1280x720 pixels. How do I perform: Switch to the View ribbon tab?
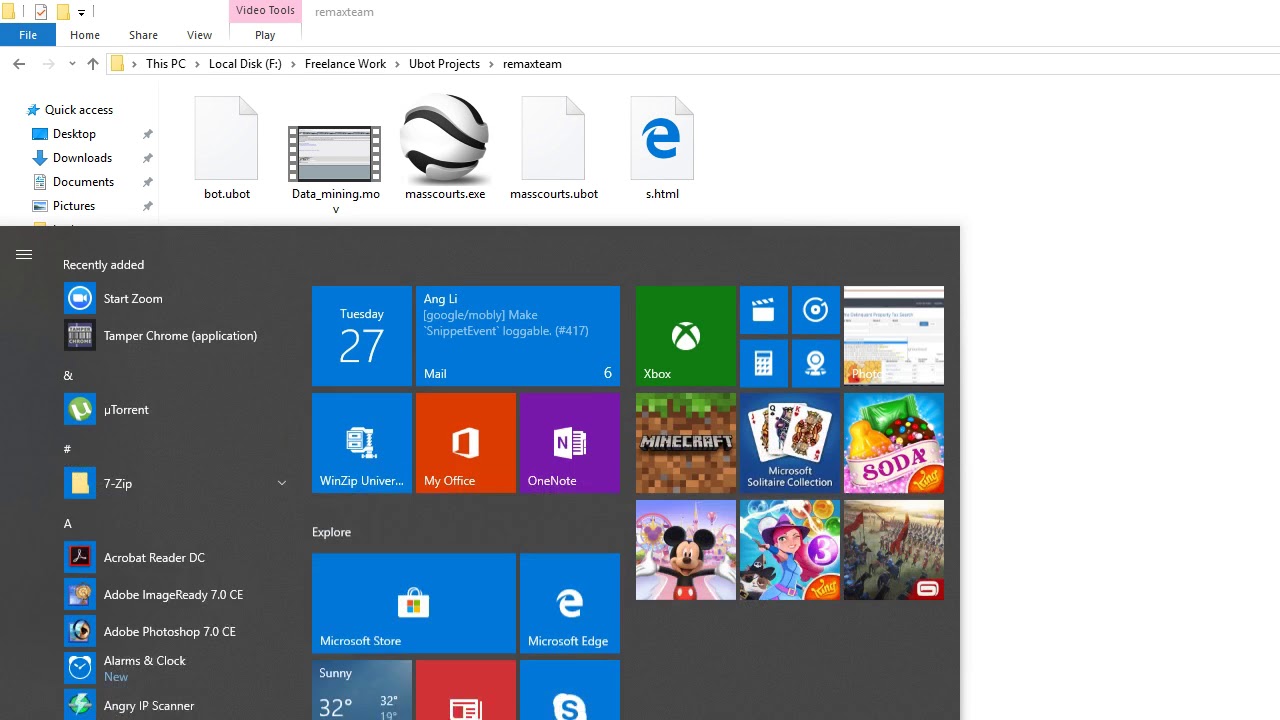[x=199, y=35]
